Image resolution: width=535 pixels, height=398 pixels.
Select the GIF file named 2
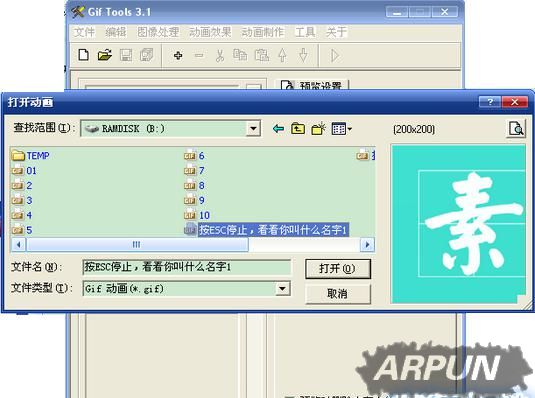22,185
